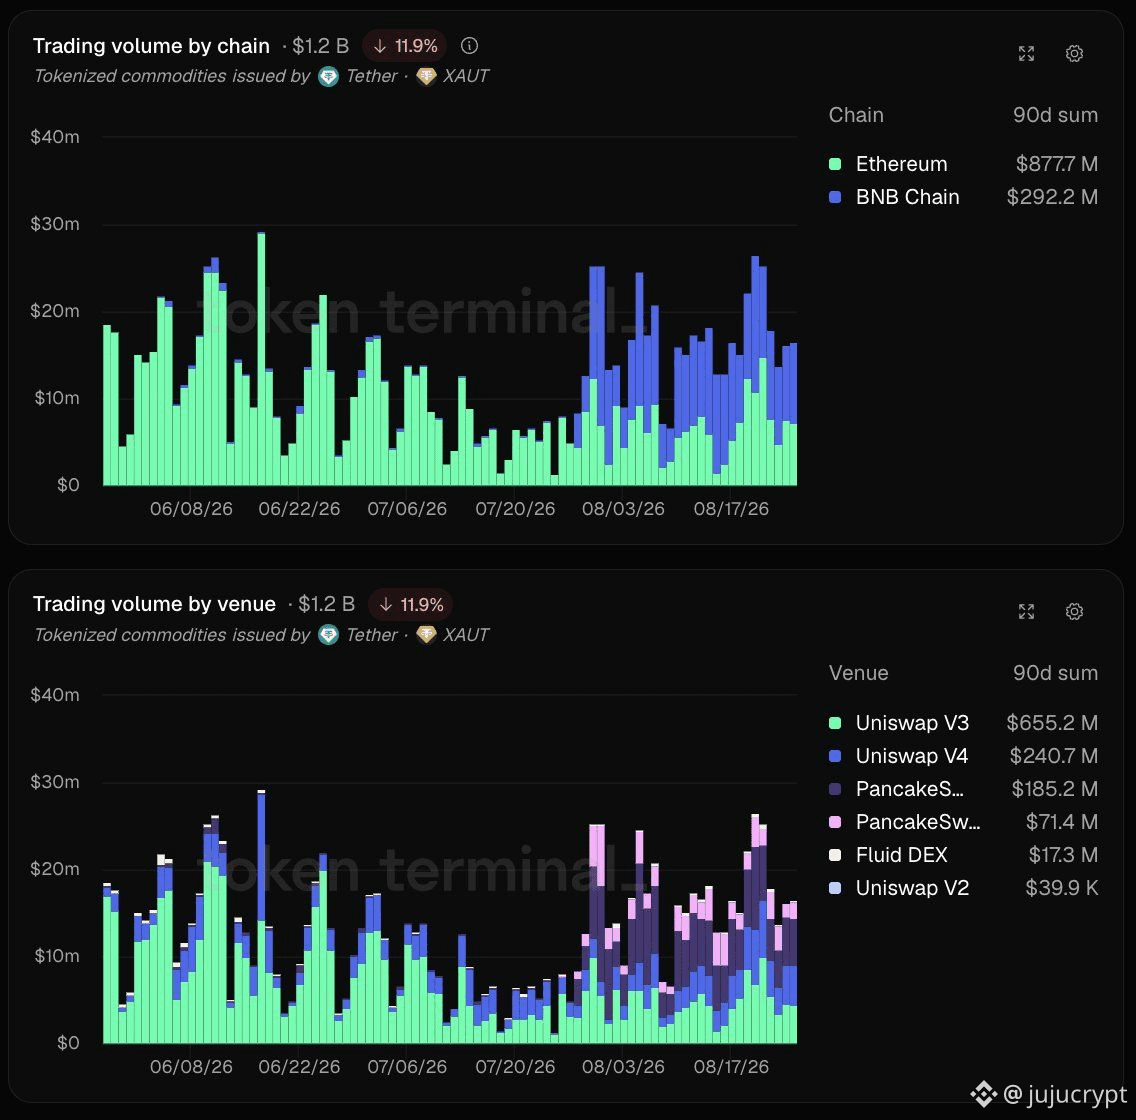This screenshot has height=1120, width=1136.
Task: Click the $17.3 M Fluid DEX value
Action: [1063, 855]
